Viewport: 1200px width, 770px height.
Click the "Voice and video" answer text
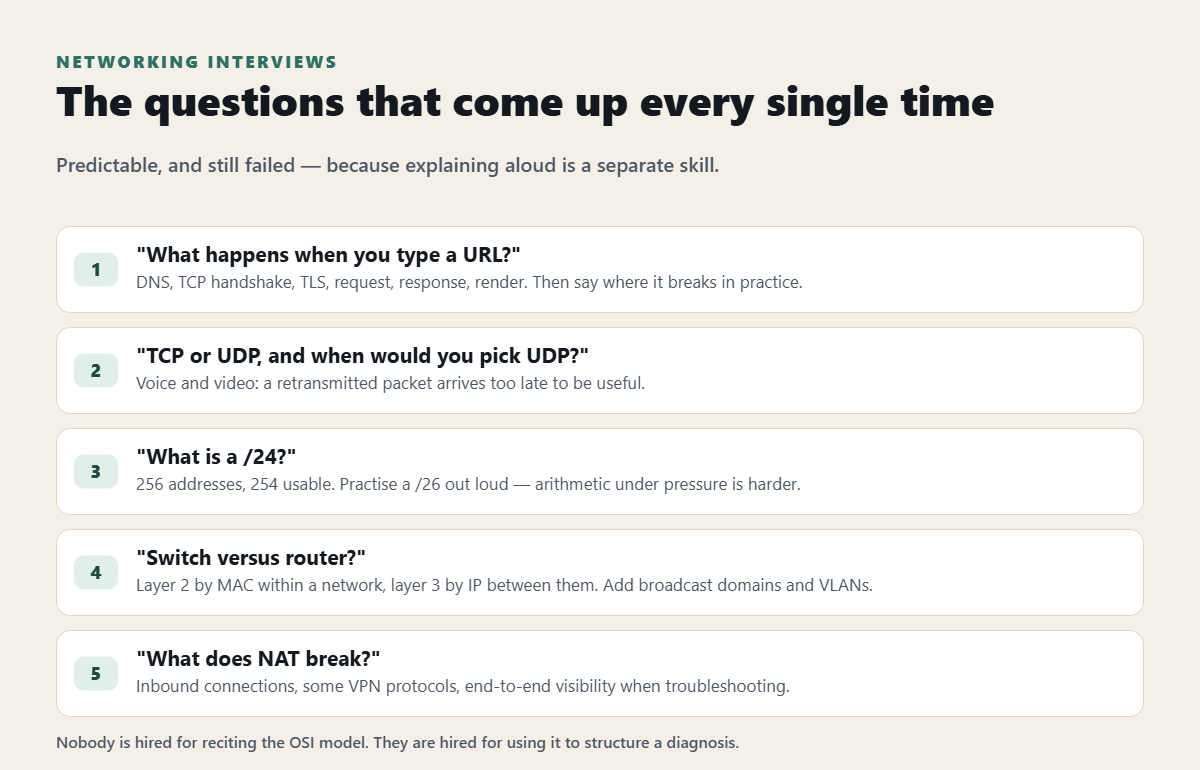(x=390, y=384)
